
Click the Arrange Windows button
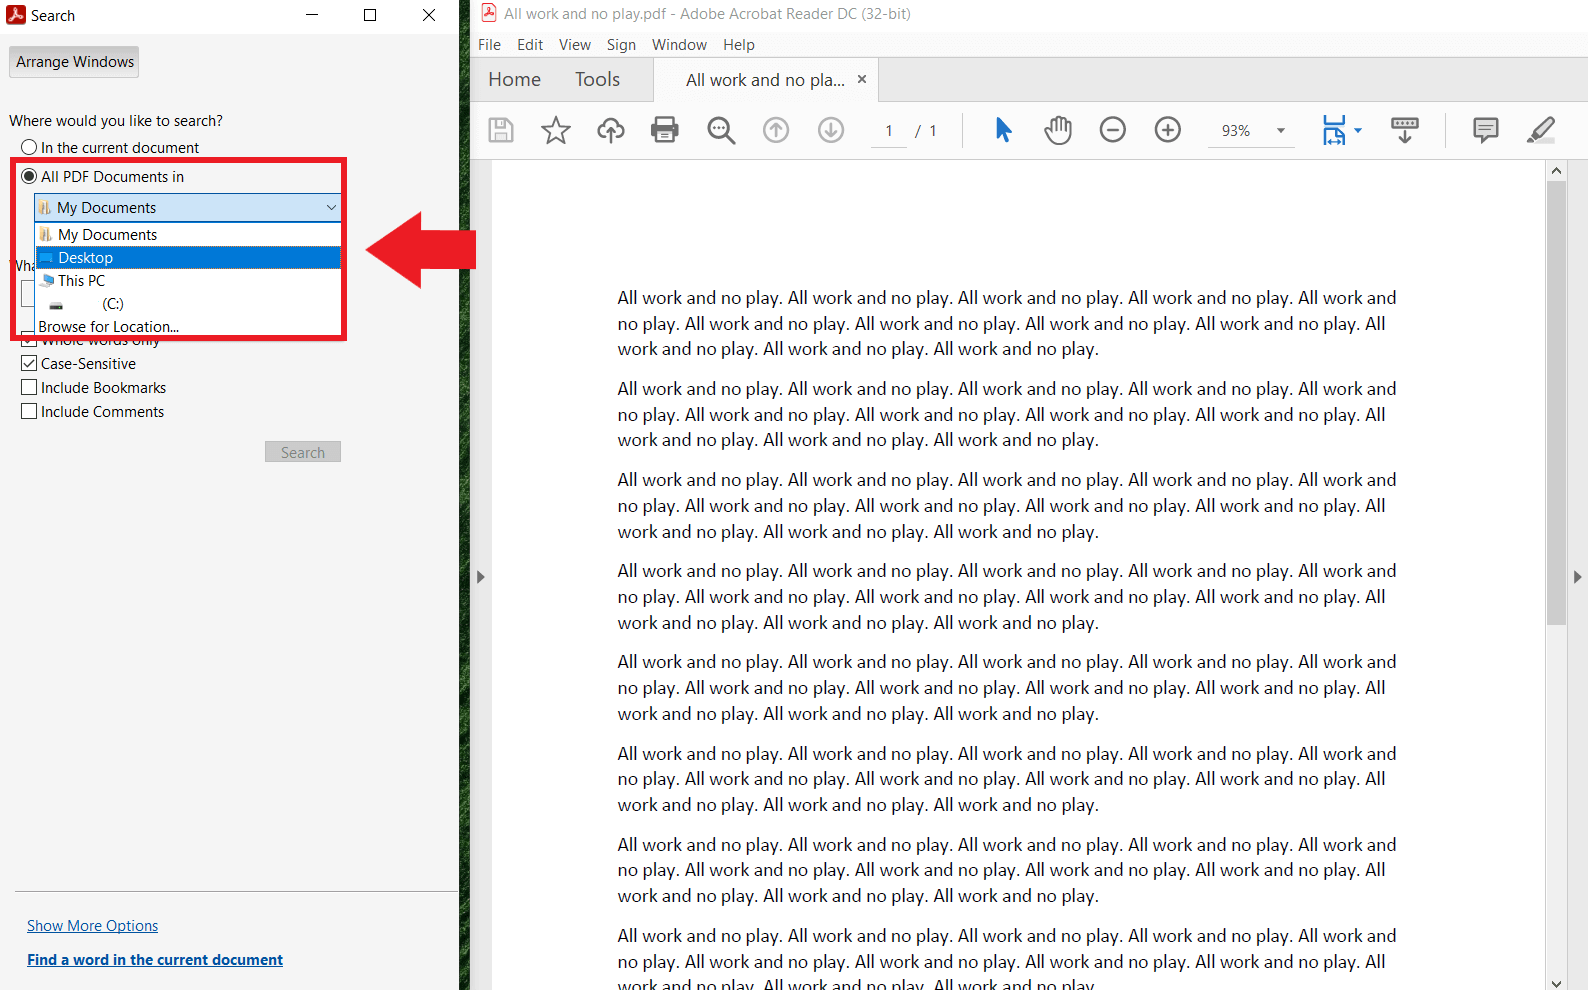tap(75, 62)
